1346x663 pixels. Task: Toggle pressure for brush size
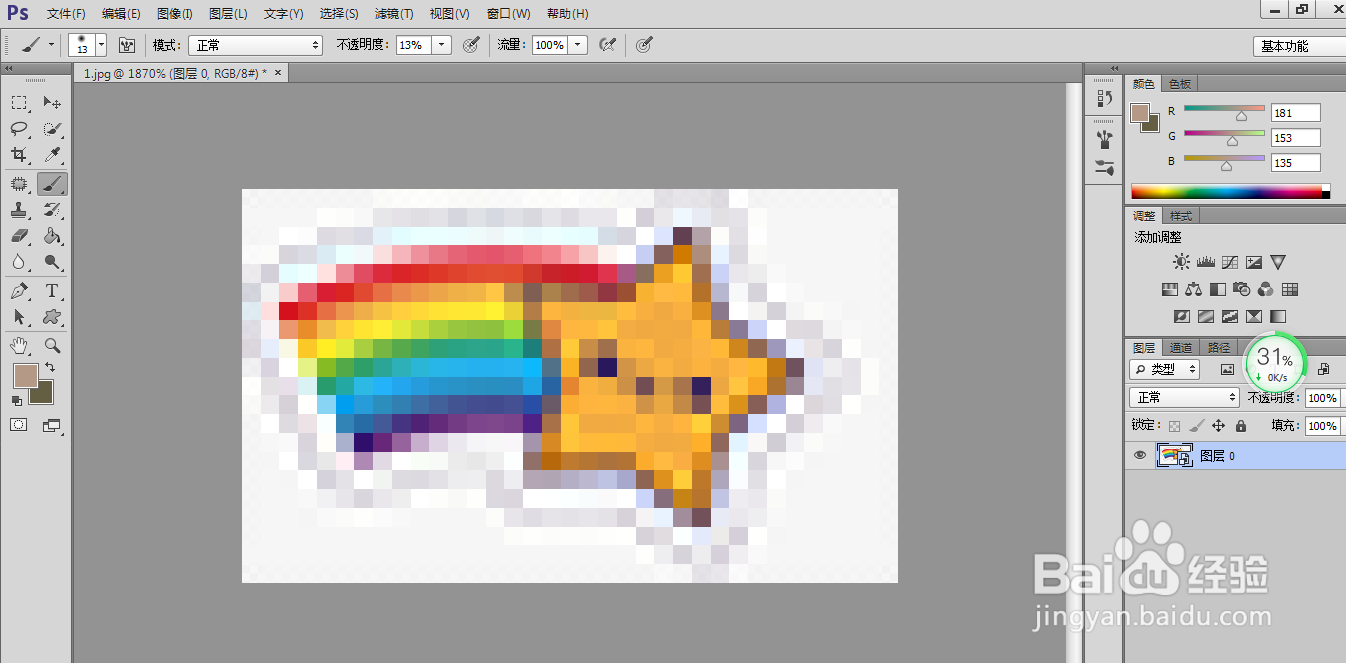[x=645, y=45]
